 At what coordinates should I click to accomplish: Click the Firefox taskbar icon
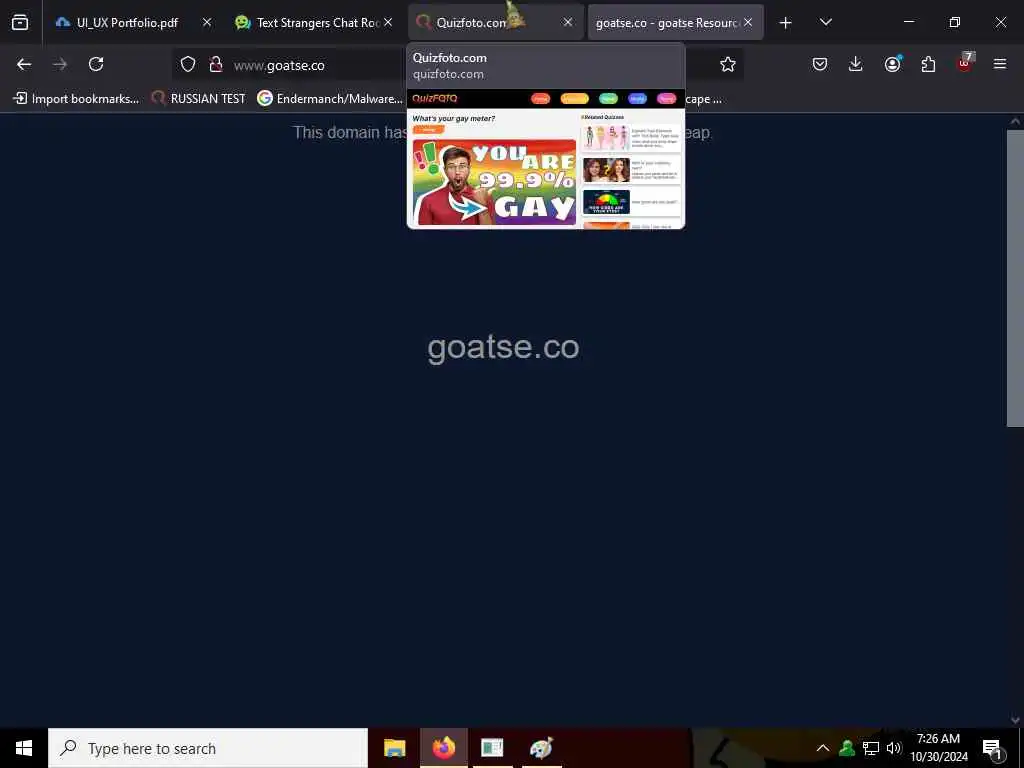[x=443, y=748]
